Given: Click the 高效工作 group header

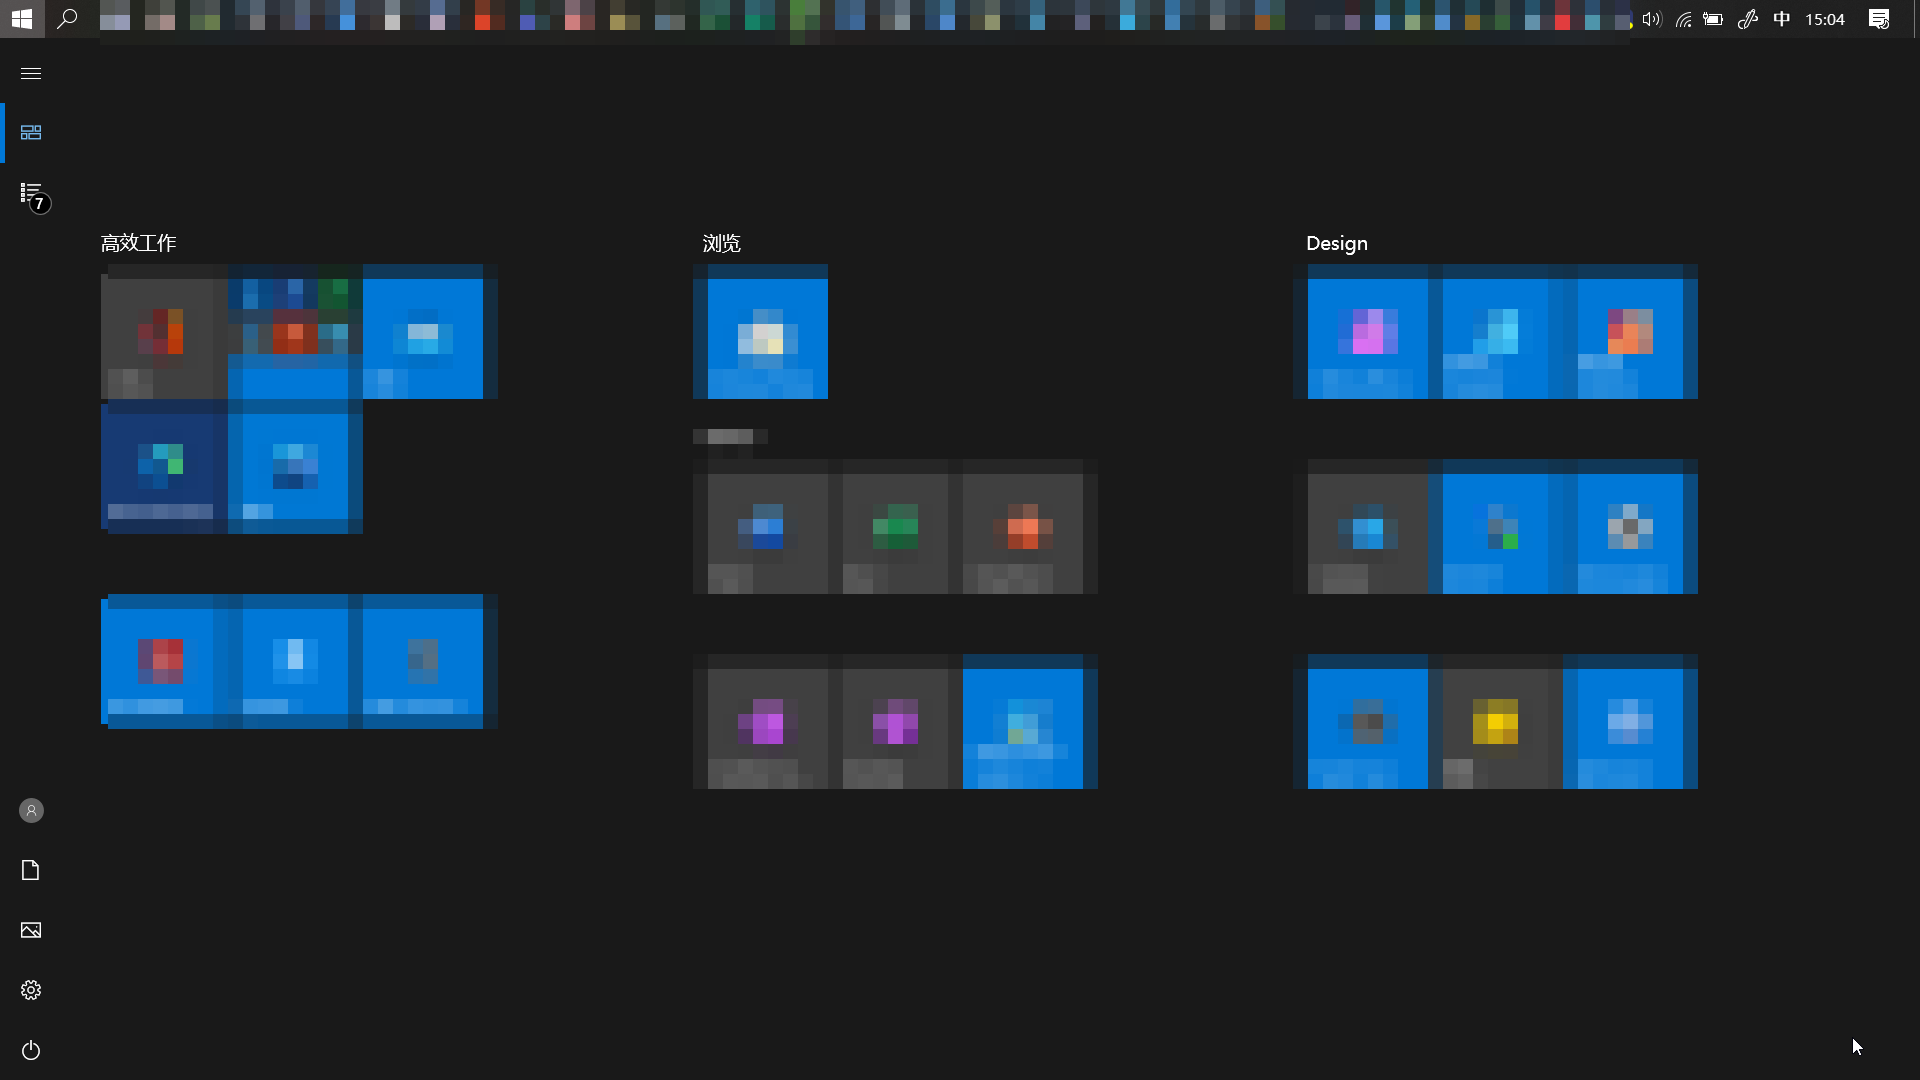Looking at the screenshot, I should point(139,243).
